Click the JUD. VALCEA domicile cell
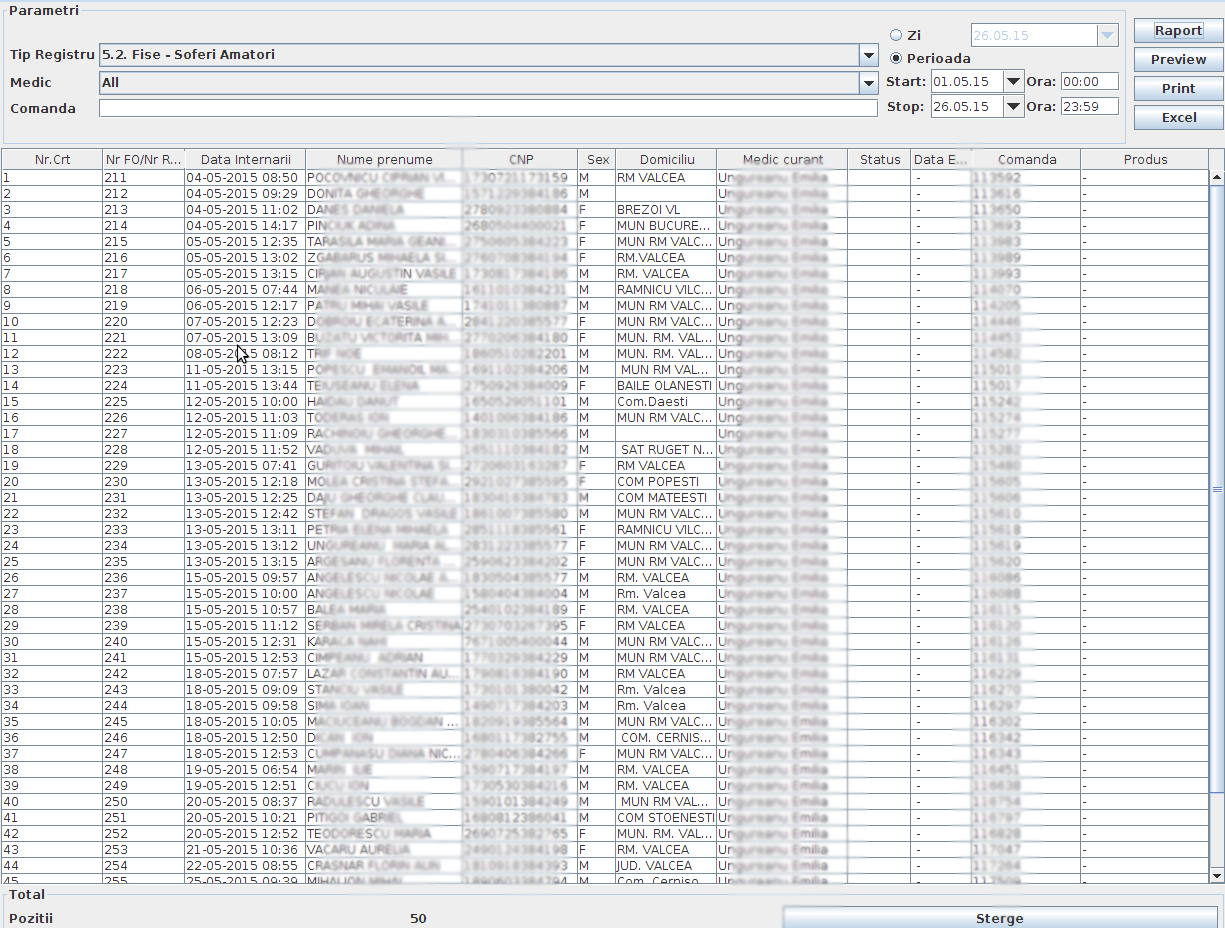Screen dimensions: 1225x928 pos(666,865)
